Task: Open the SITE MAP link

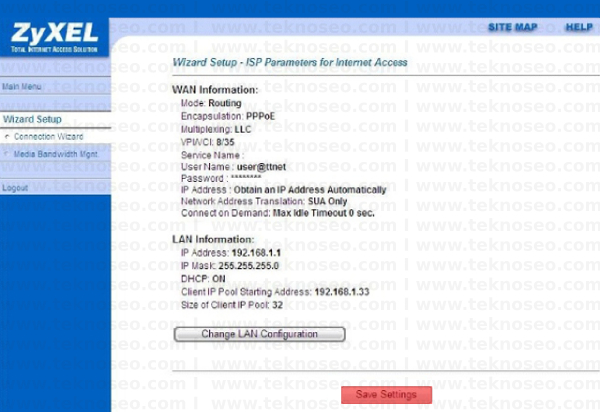Action: (x=513, y=27)
